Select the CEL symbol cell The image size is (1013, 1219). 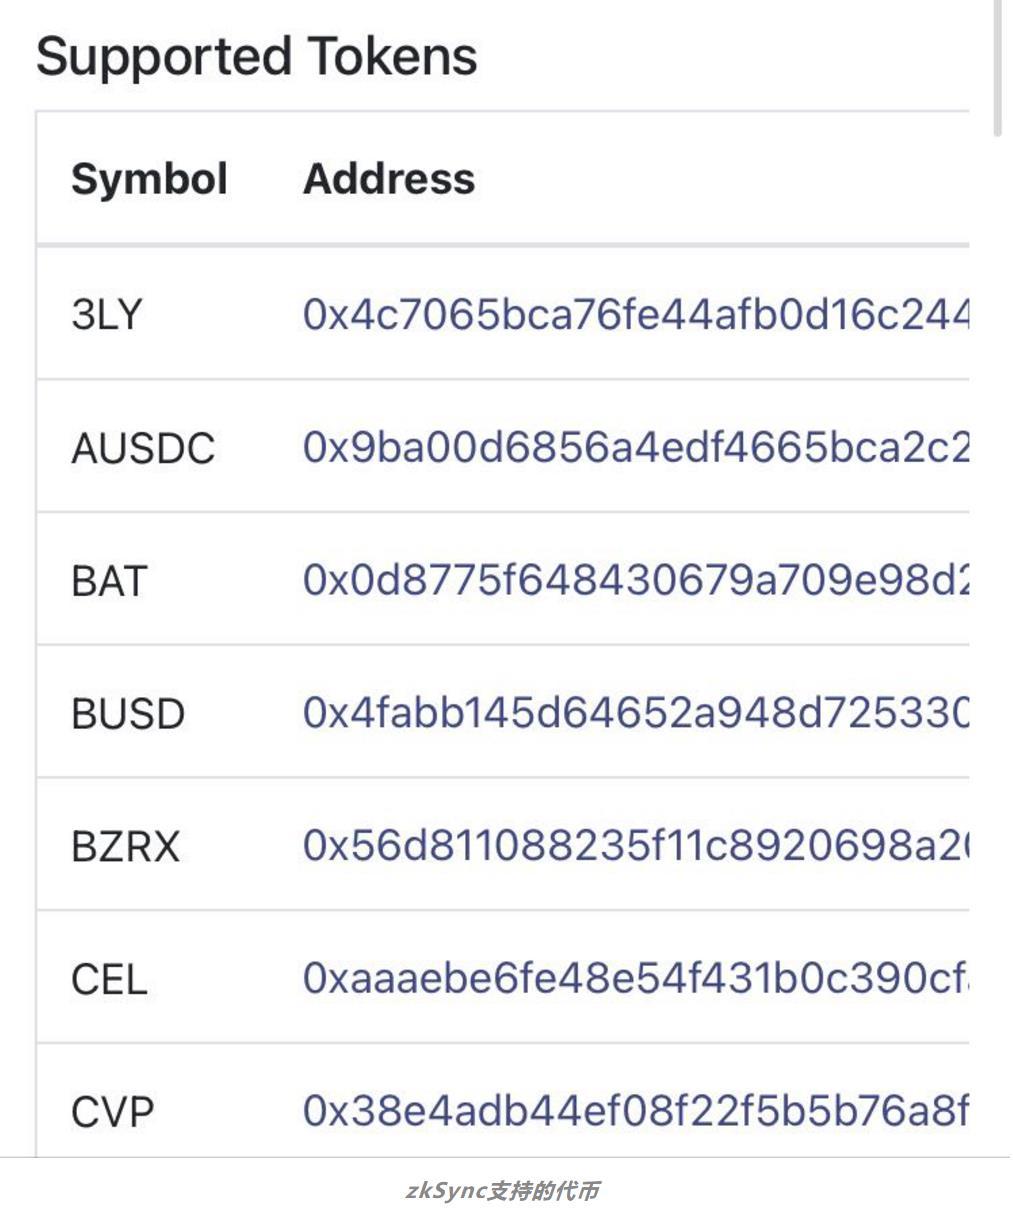pos(109,979)
